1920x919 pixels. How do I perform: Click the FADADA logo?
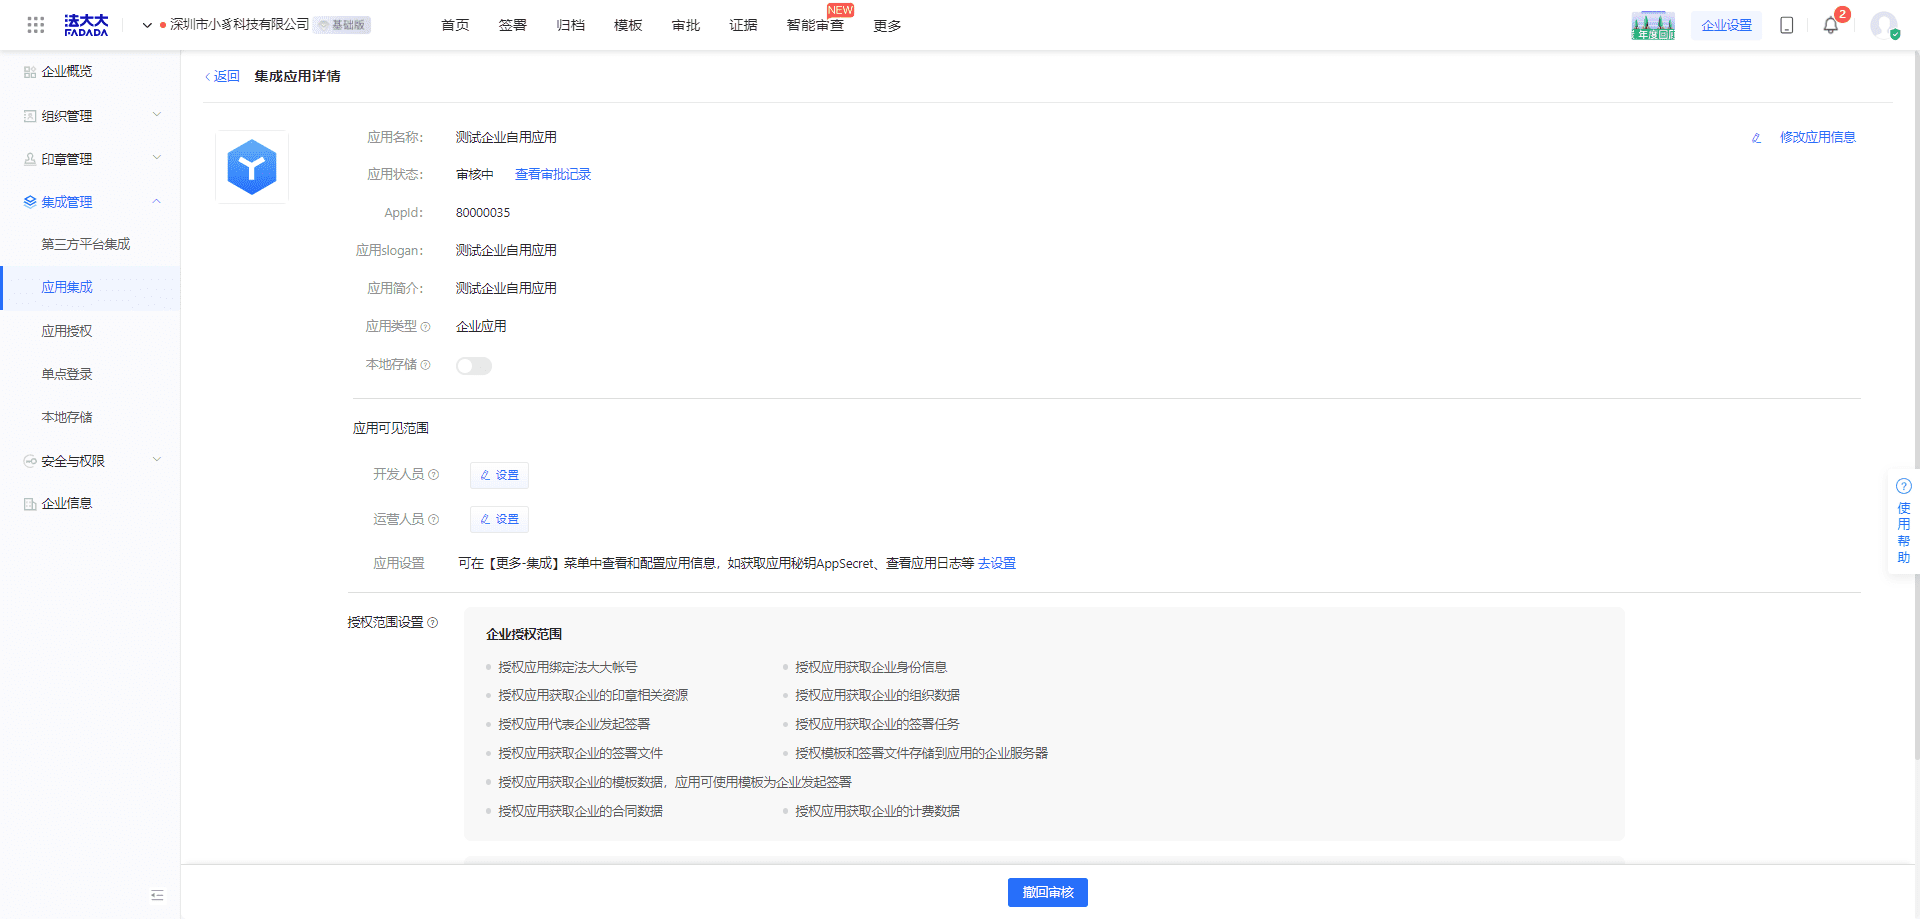pos(86,25)
